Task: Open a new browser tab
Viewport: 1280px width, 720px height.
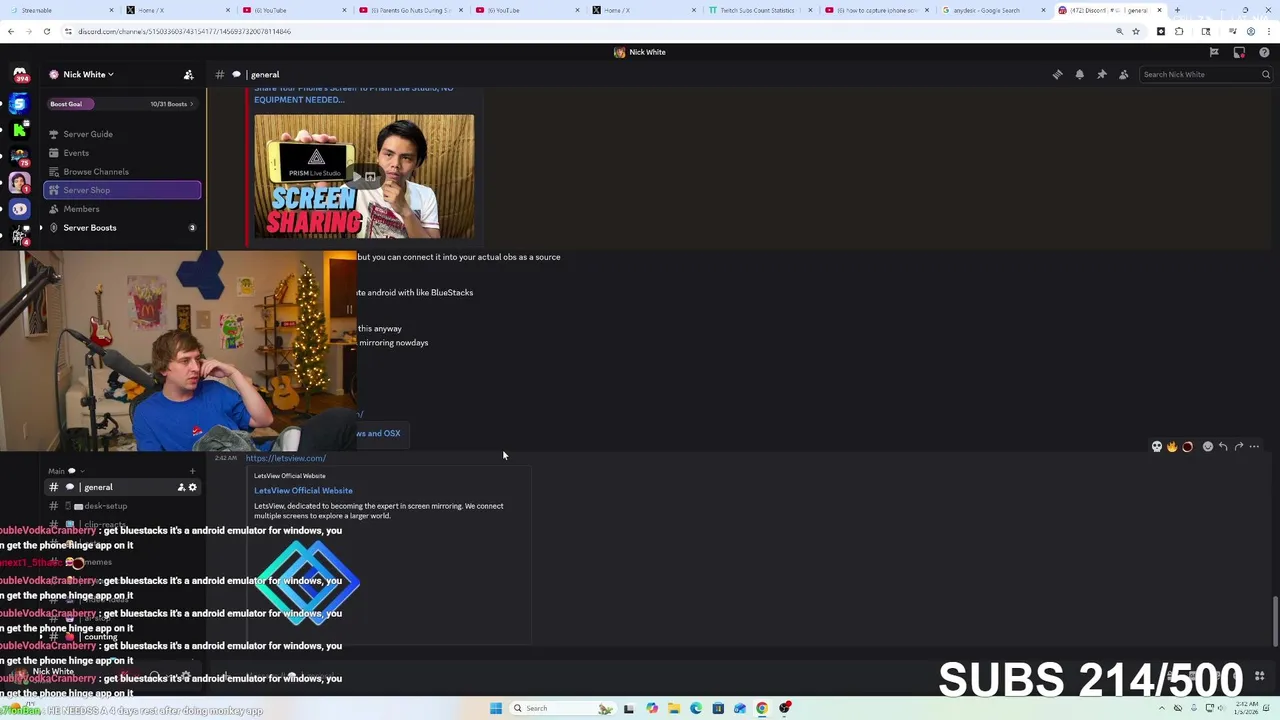Action: pyautogui.click(x=1177, y=10)
